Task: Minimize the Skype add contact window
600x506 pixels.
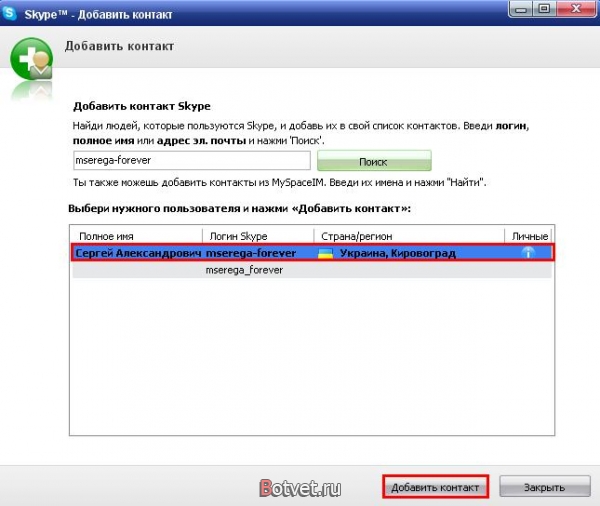Action: (x=520, y=10)
